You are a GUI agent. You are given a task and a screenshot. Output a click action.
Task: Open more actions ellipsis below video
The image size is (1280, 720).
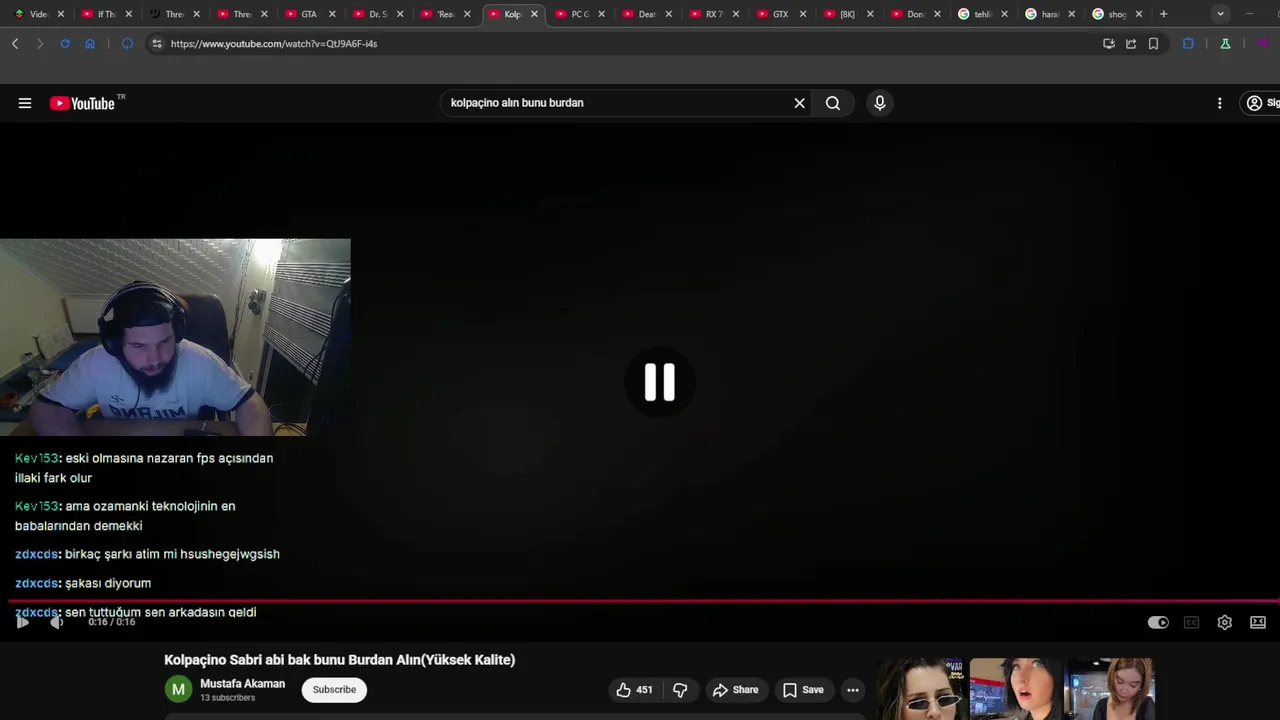point(852,690)
